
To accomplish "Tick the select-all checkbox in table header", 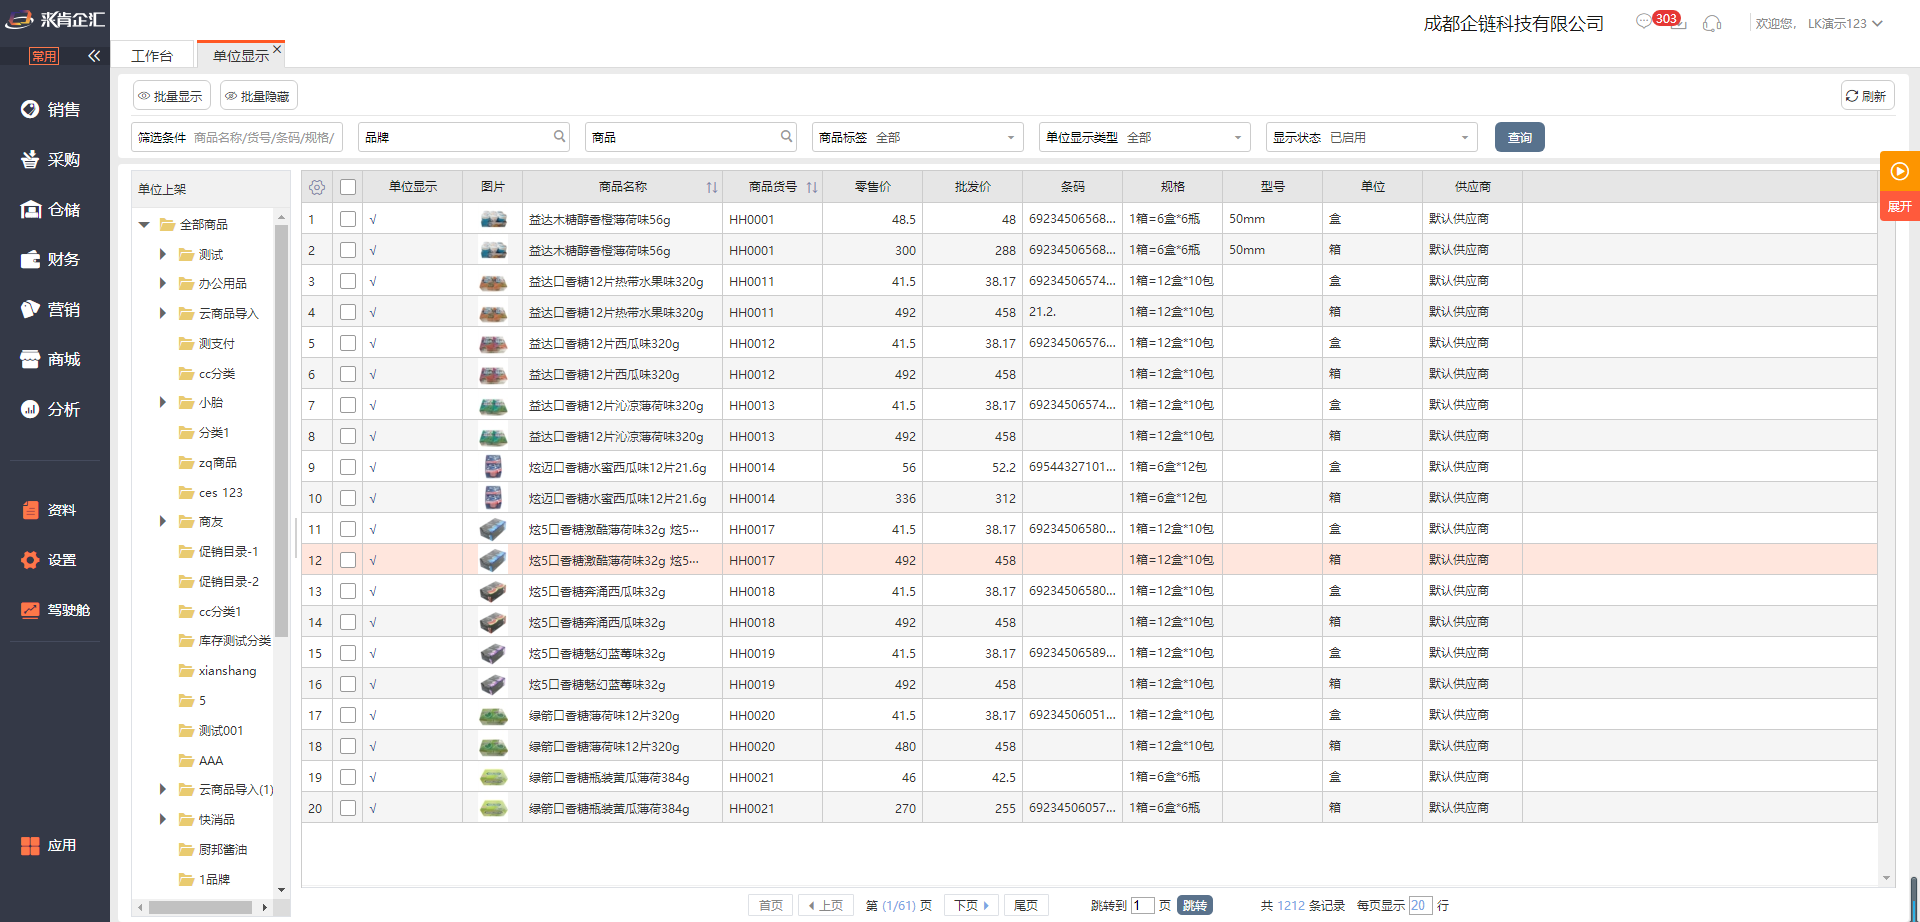I will click(348, 187).
